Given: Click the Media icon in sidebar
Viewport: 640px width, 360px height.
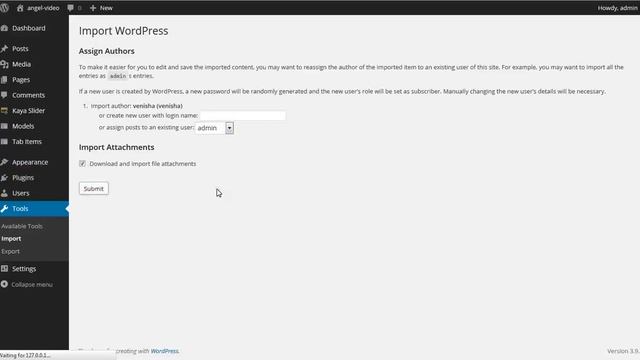Looking at the screenshot, I should click(4, 64).
